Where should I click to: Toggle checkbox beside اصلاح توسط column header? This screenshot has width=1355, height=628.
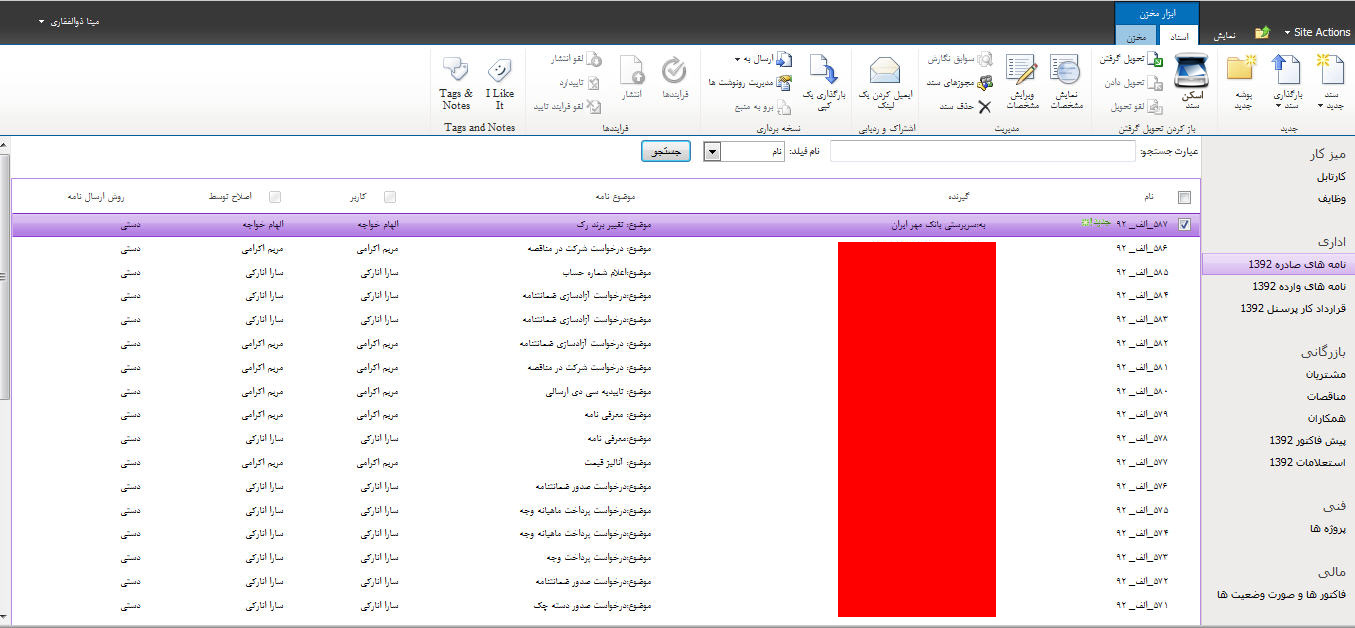(x=275, y=197)
